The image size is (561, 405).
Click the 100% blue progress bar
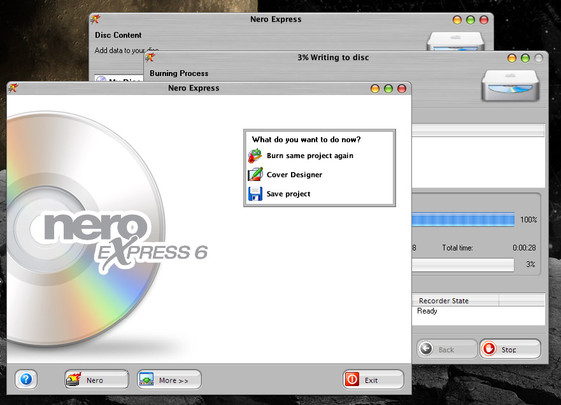pyautogui.click(x=463, y=219)
